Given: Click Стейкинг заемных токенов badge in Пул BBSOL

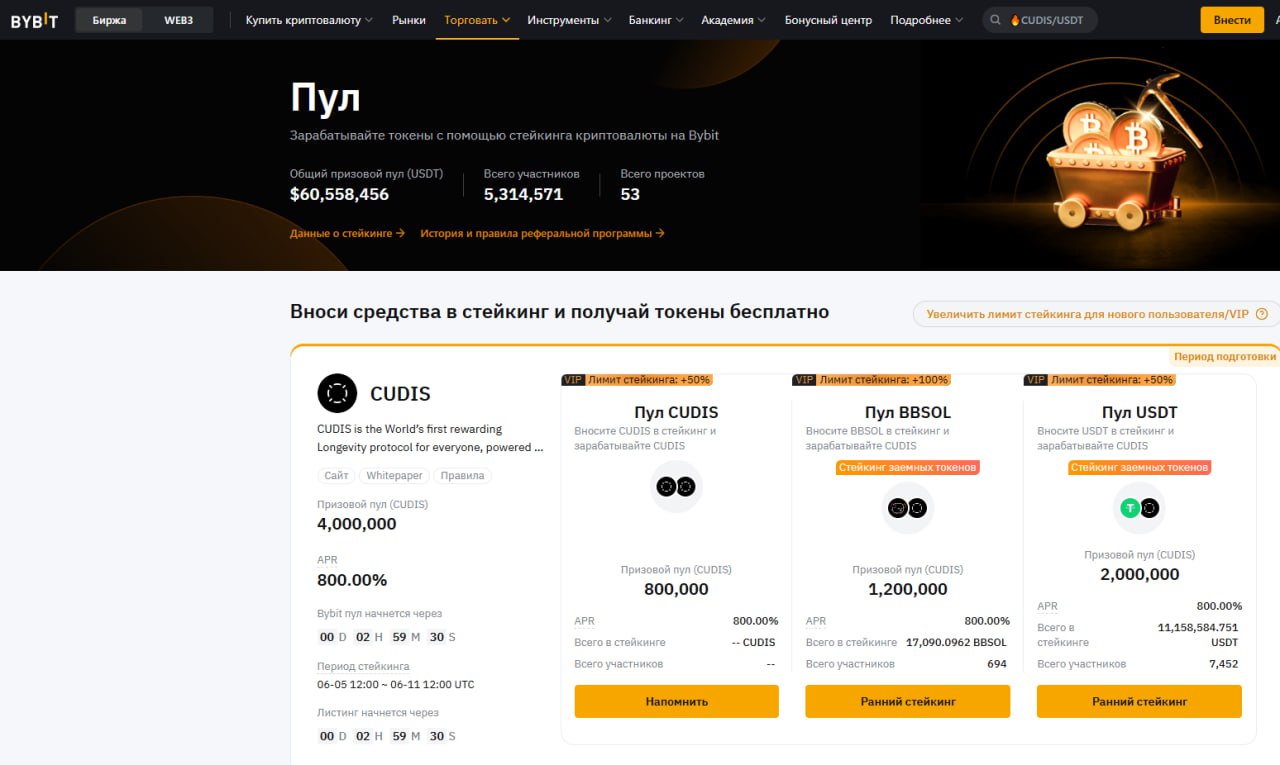Looking at the screenshot, I should click(x=908, y=467).
